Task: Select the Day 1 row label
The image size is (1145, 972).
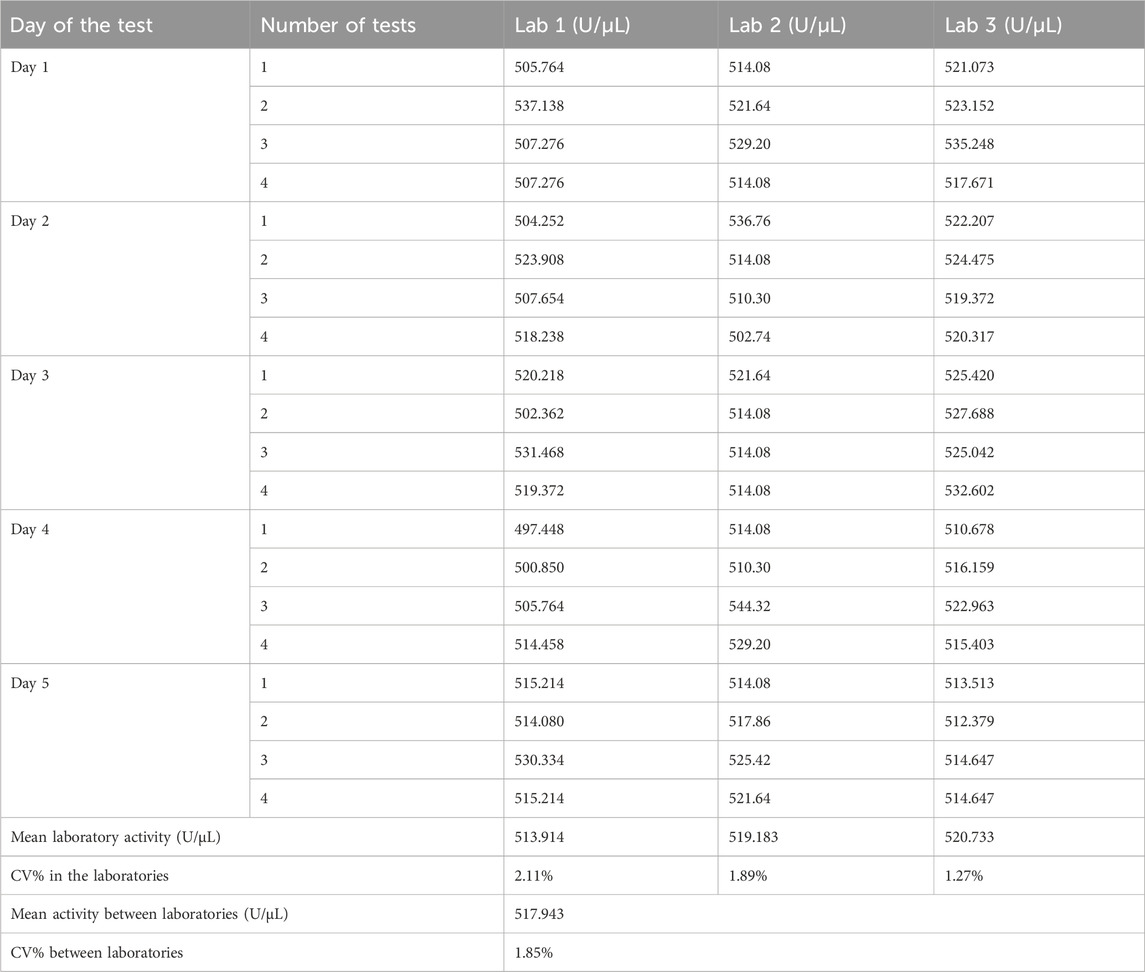Action: (x=32, y=67)
